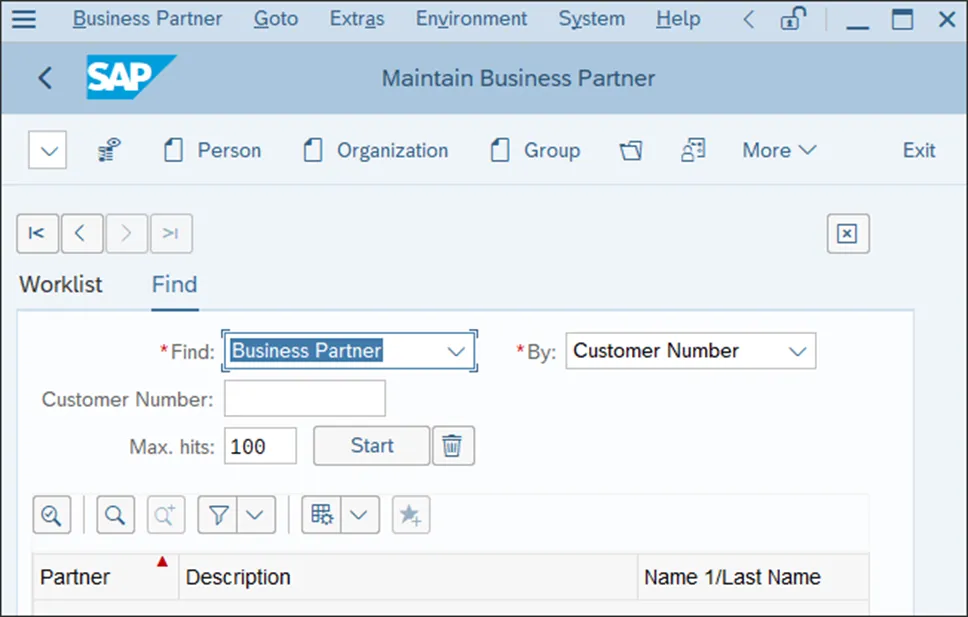Click the trash can clear button
This screenshot has width=968, height=617.
453,445
